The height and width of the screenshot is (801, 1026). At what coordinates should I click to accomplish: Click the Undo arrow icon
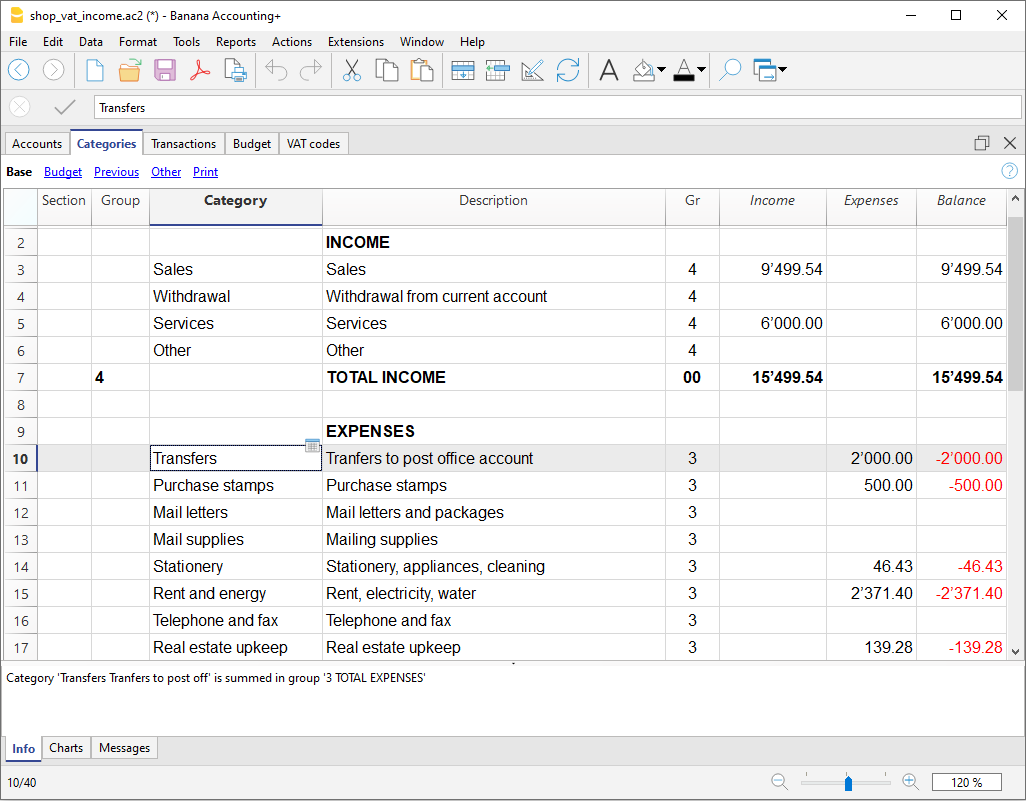[x=277, y=70]
